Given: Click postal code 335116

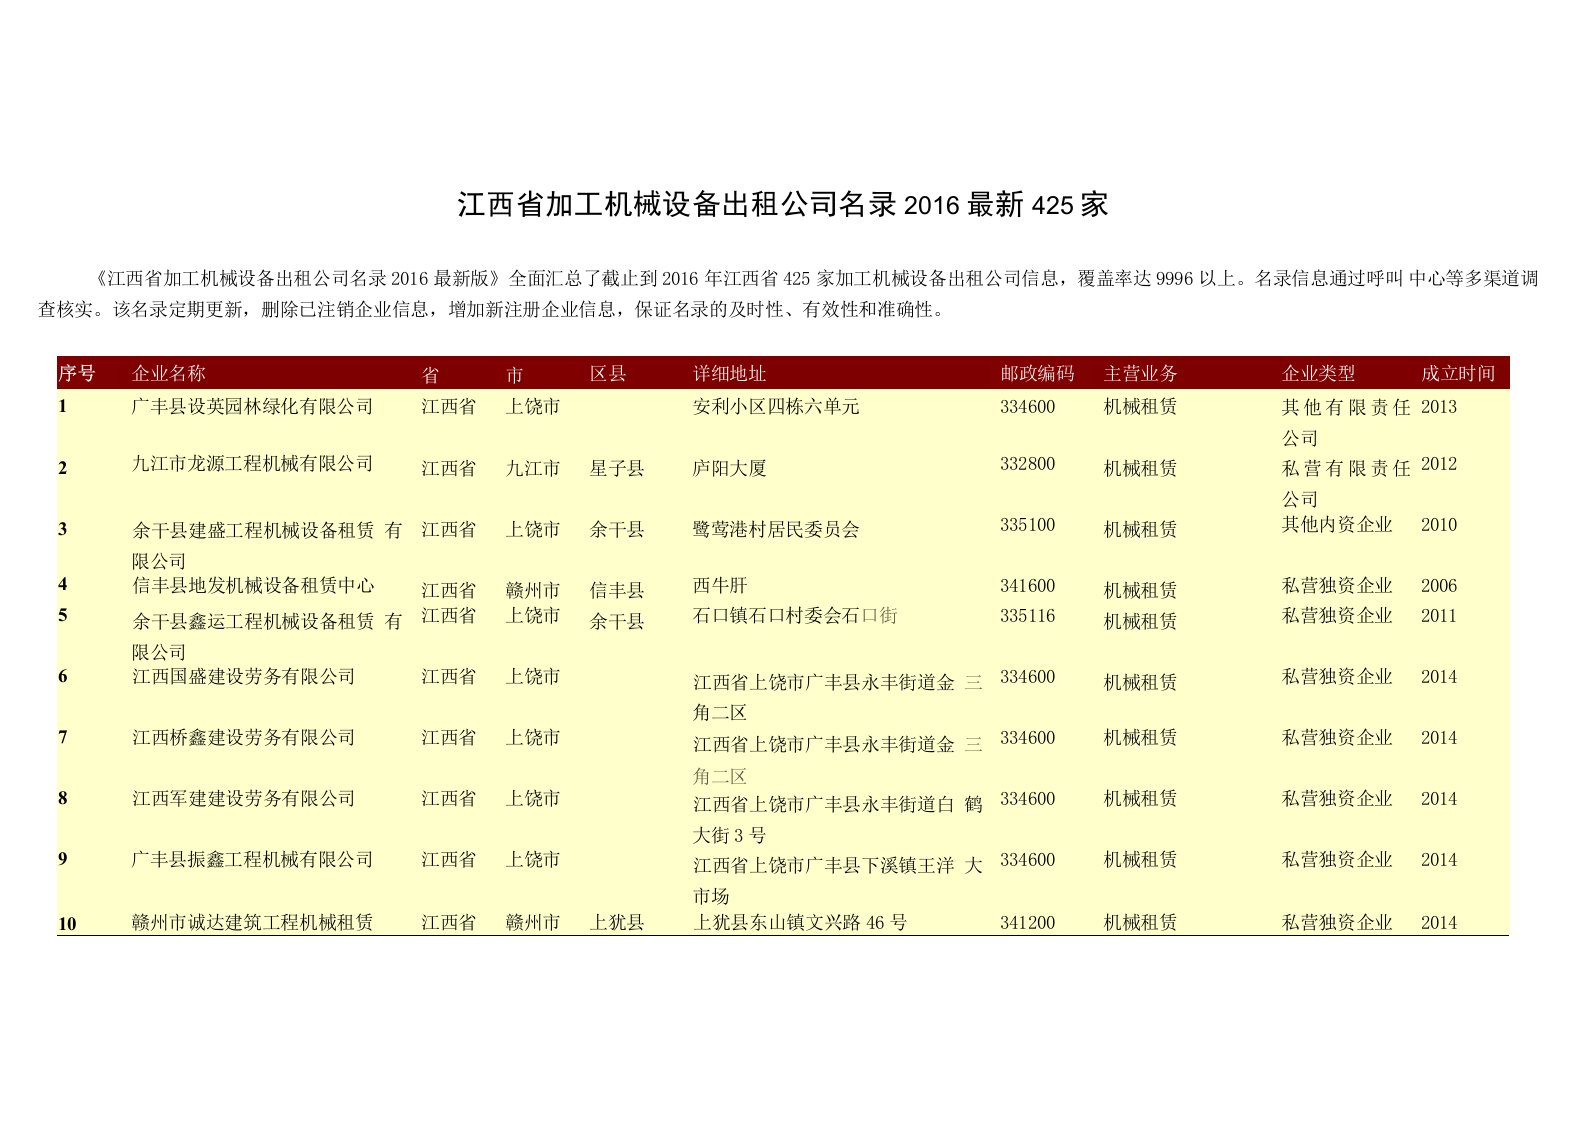Looking at the screenshot, I should (1027, 616).
